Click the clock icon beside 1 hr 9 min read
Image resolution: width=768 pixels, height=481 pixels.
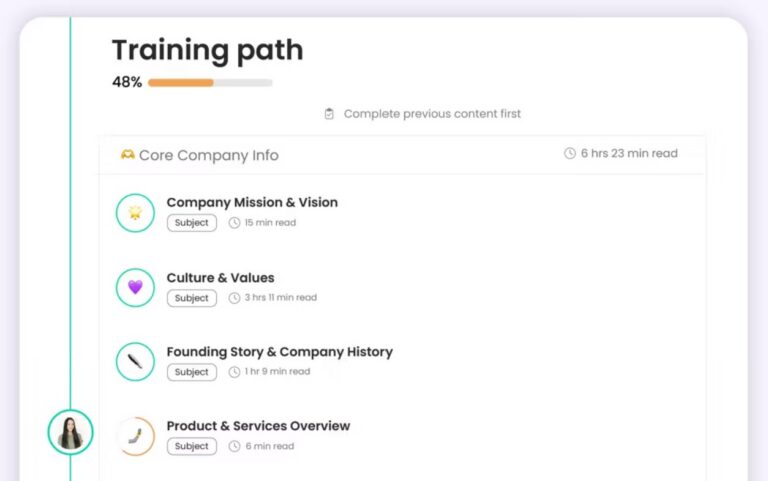coord(235,372)
